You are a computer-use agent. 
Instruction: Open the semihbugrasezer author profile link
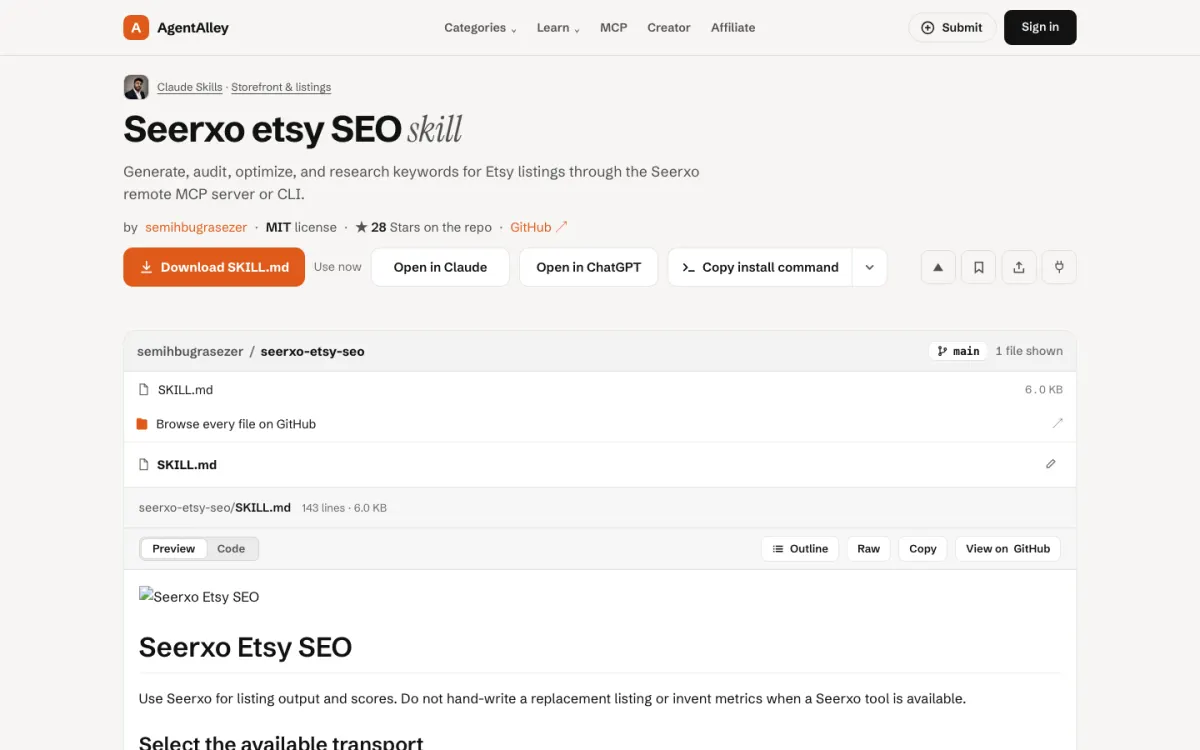click(196, 227)
